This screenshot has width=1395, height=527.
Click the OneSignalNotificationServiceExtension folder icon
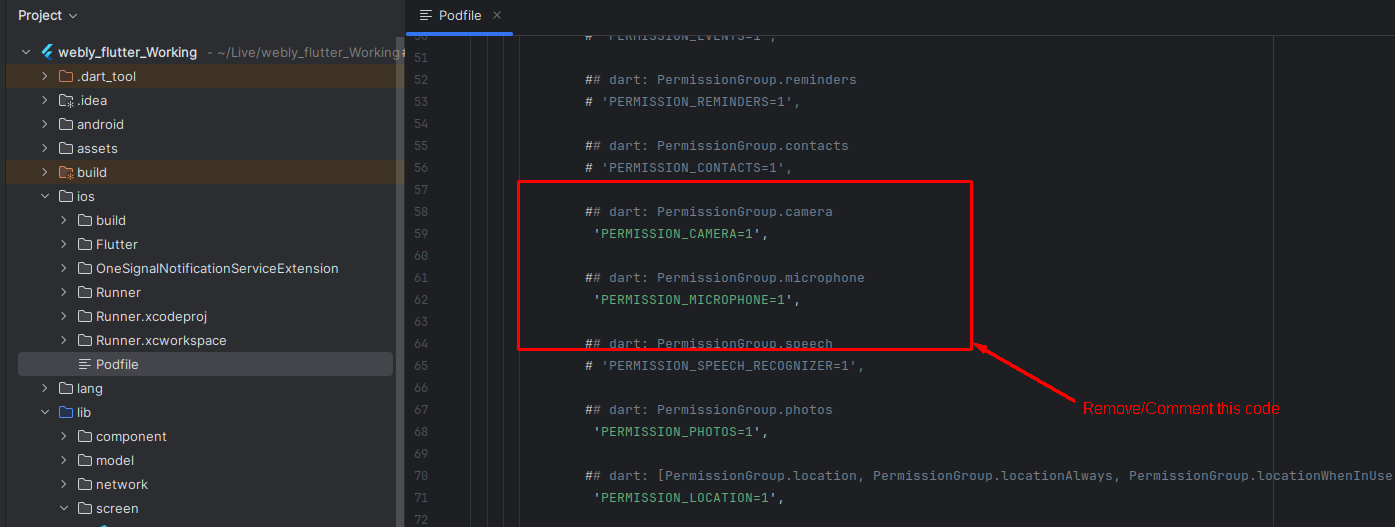point(85,269)
